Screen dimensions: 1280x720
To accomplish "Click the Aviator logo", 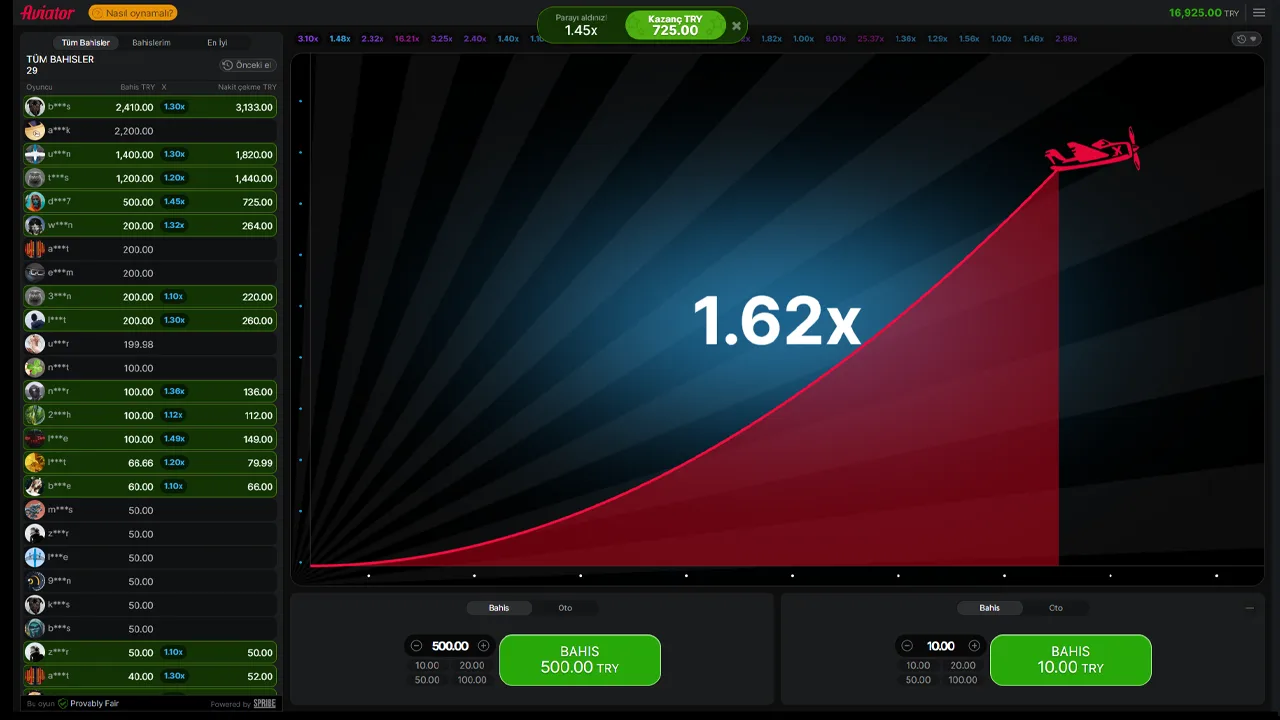I will click(48, 13).
